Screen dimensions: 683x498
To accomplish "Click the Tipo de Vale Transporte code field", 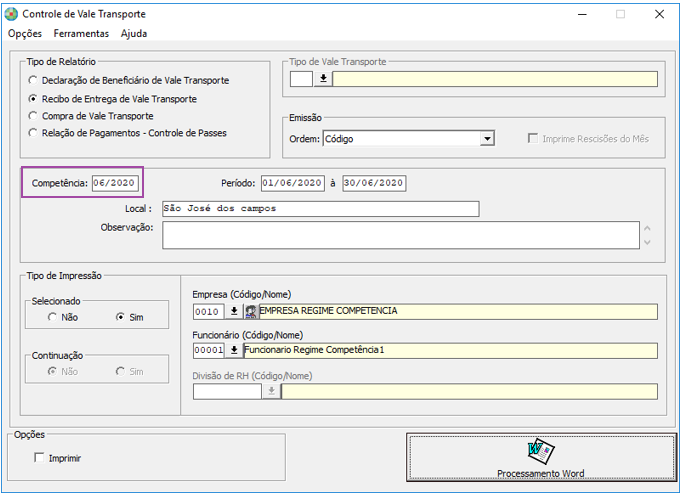I will point(301,79).
